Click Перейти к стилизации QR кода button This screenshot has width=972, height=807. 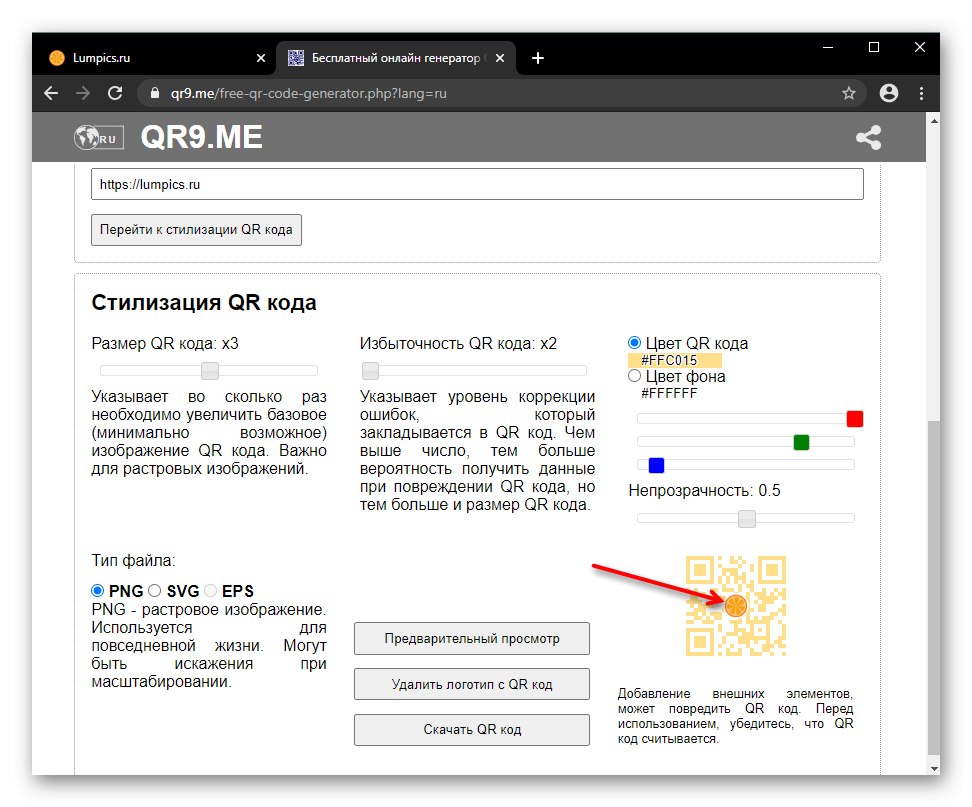click(x=197, y=230)
